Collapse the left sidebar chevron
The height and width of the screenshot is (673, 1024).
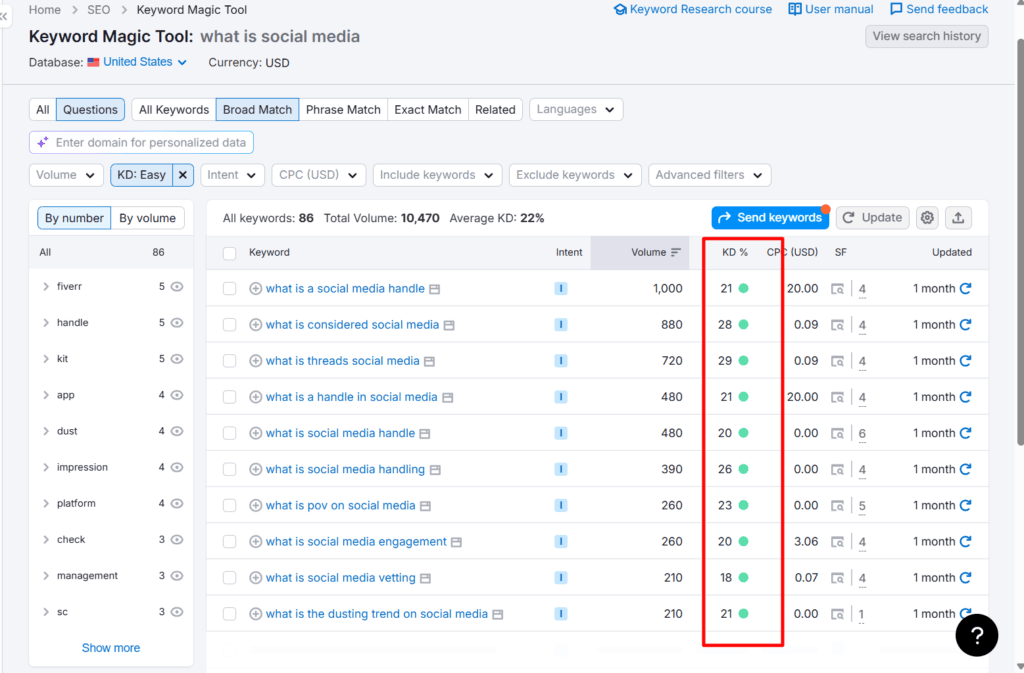(4, 16)
